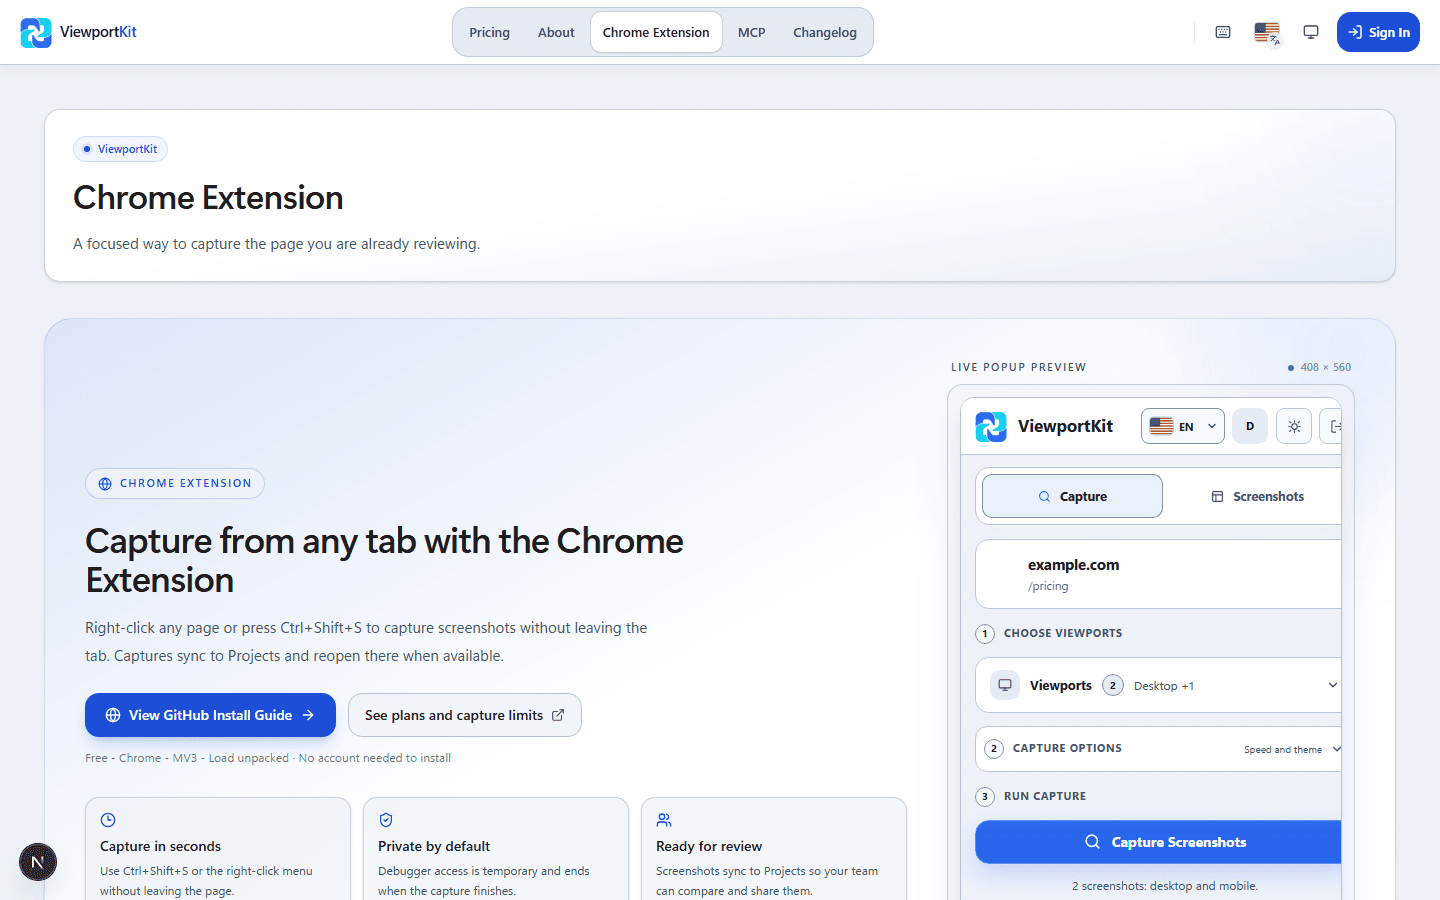Click the ViewportKit breadcrumb badge
This screenshot has height=900, width=1440.
(x=120, y=149)
